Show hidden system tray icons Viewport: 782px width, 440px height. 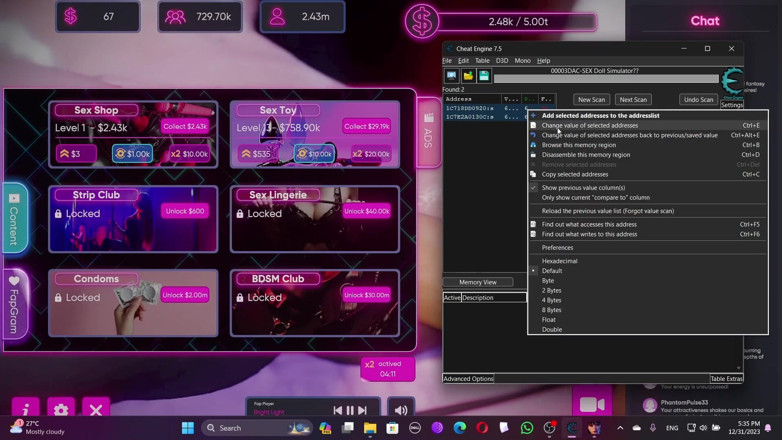coord(620,428)
